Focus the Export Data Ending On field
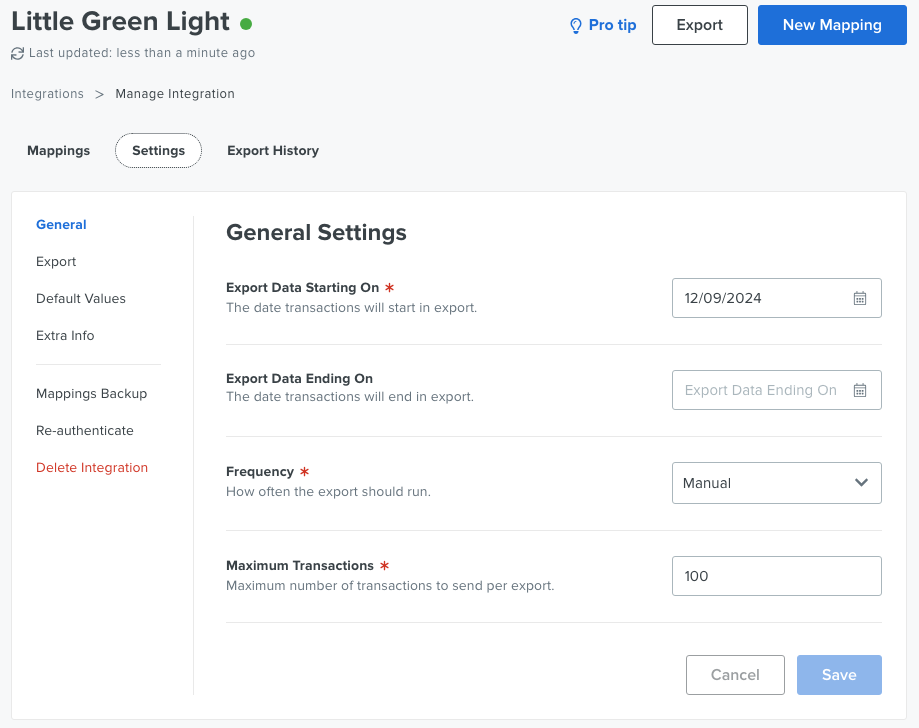The image size is (919, 728). (x=777, y=390)
